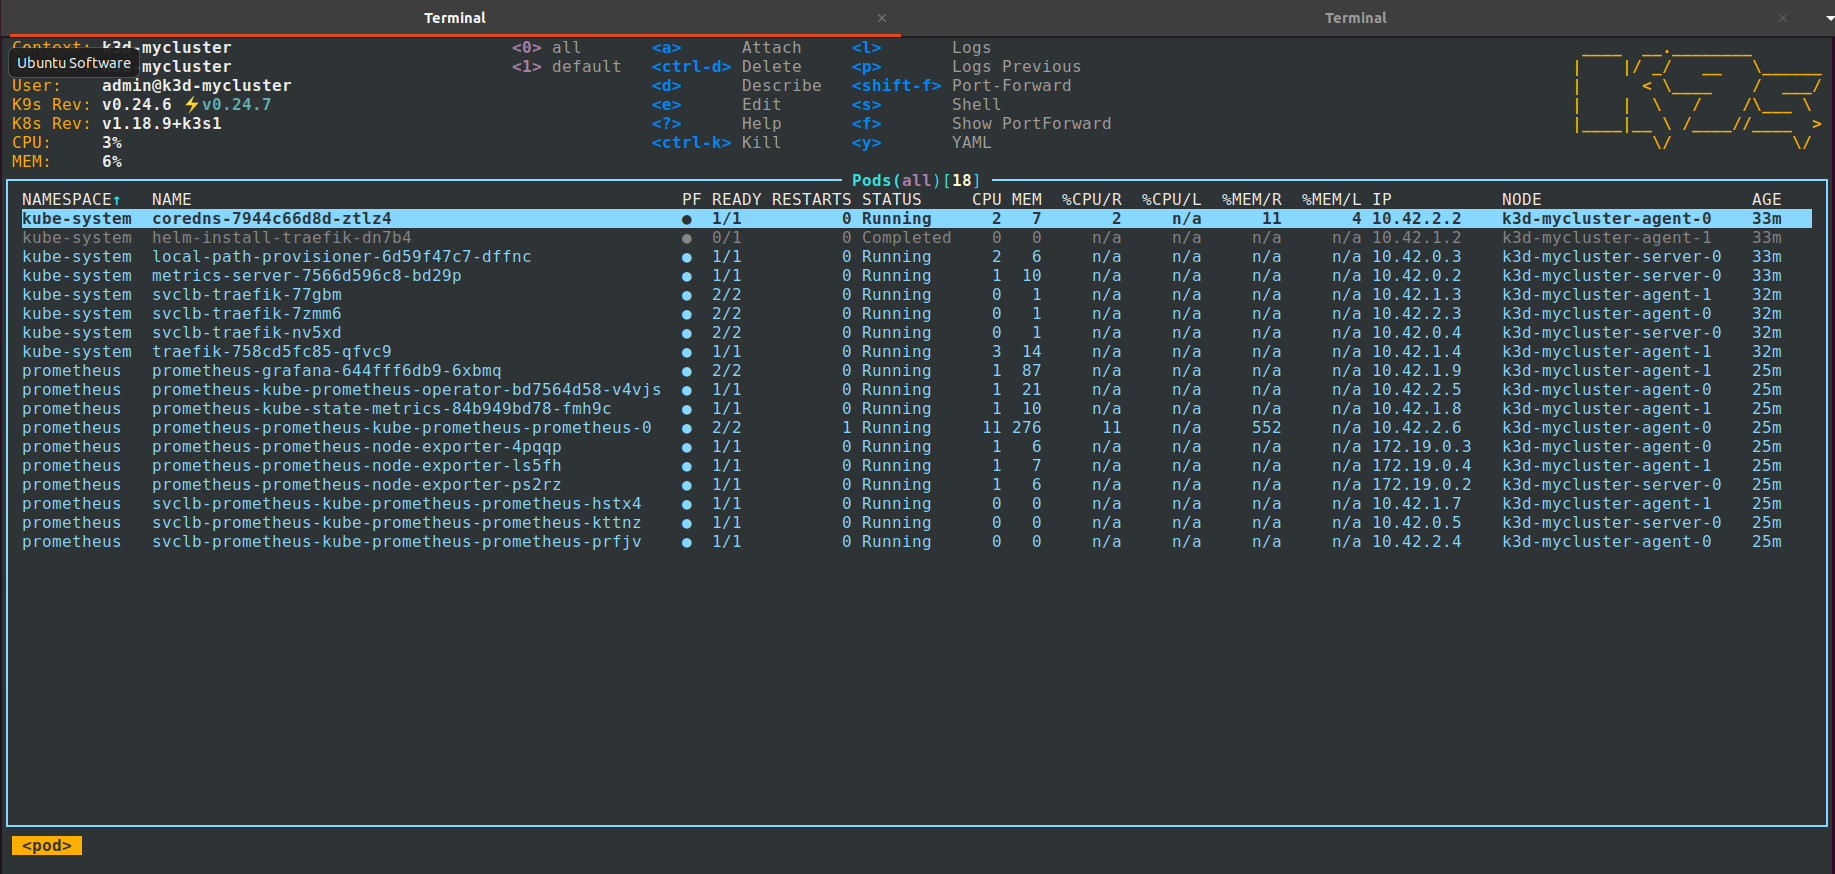Image resolution: width=1835 pixels, height=874 pixels.
Task: Select the svclb-prometheus pod ending kttnz
Action: pos(917,522)
